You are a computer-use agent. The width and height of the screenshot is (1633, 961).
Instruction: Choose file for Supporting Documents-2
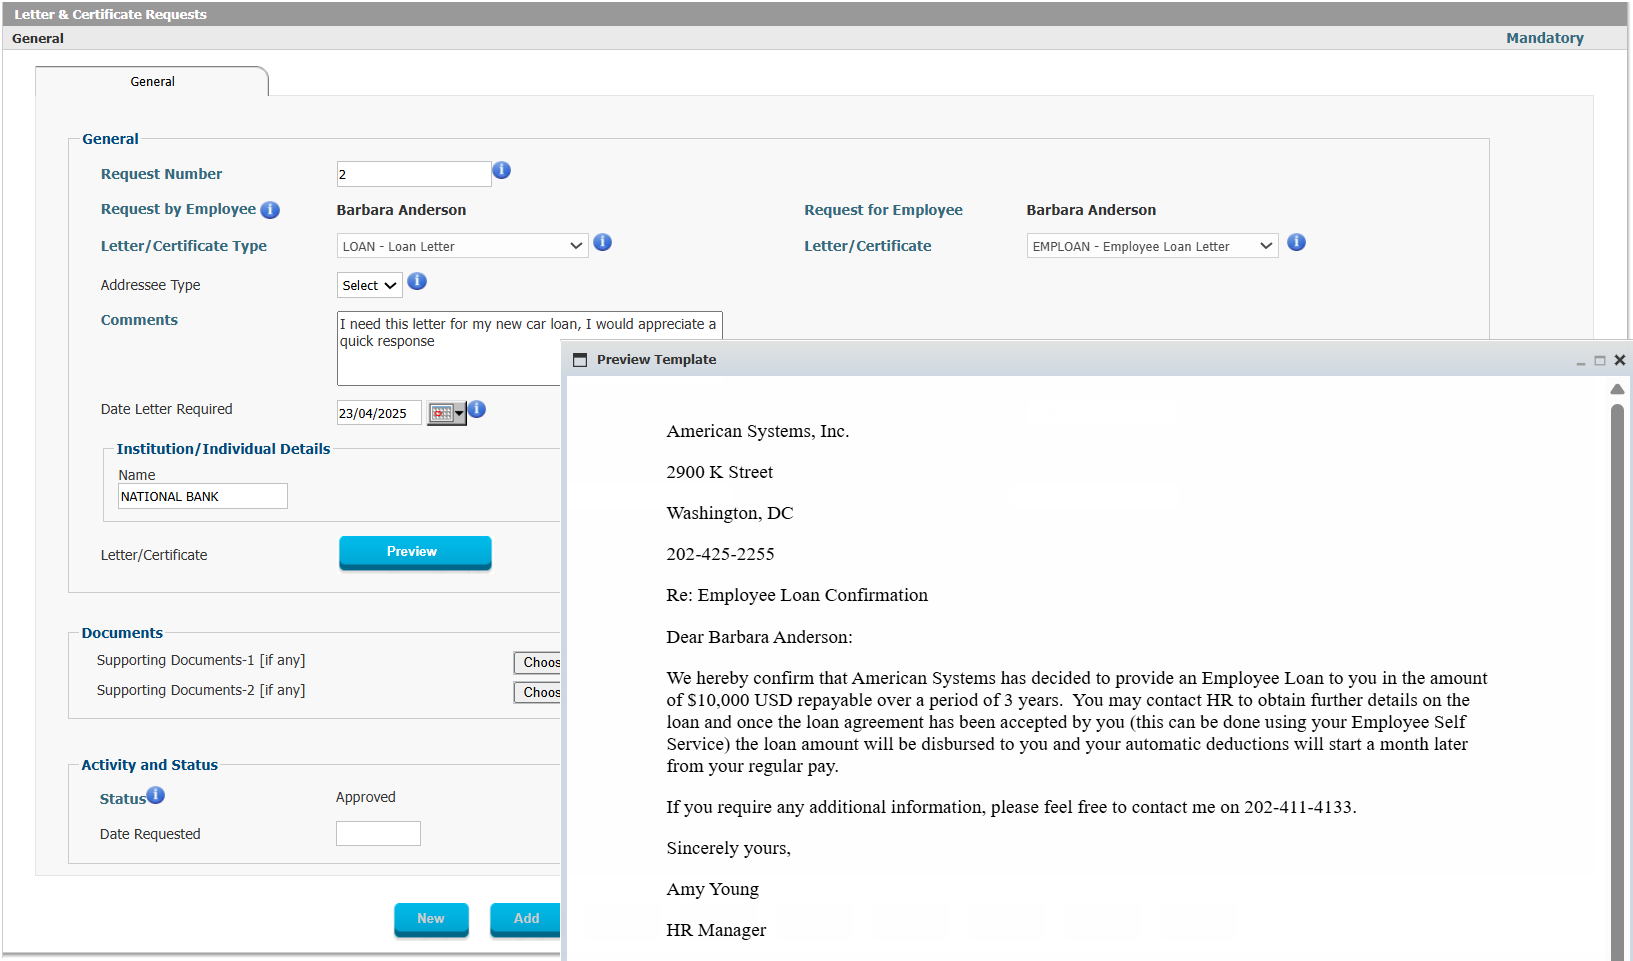coord(538,692)
